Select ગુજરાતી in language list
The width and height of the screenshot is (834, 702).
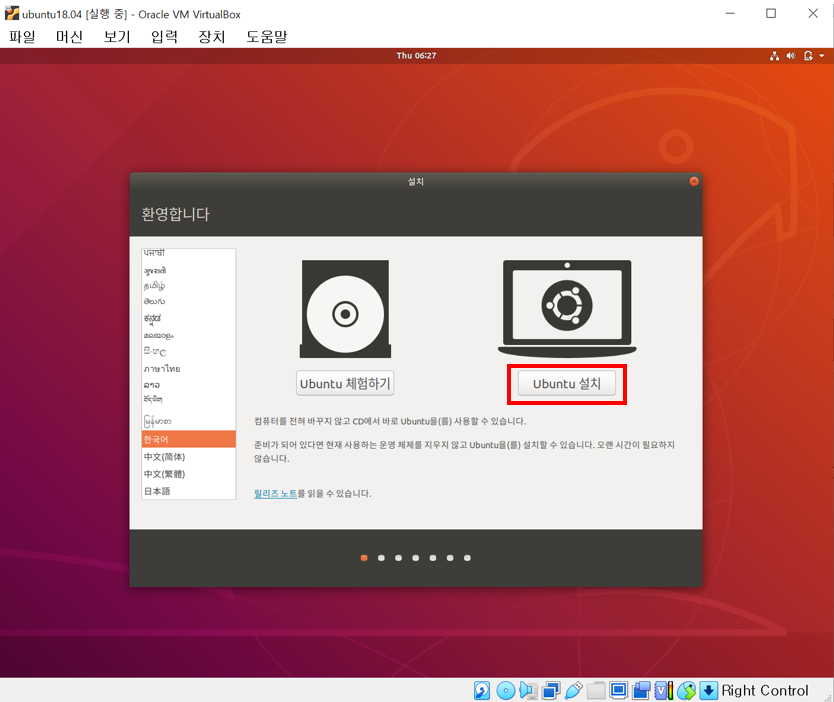pyautogui.click(x=189, y=270)
